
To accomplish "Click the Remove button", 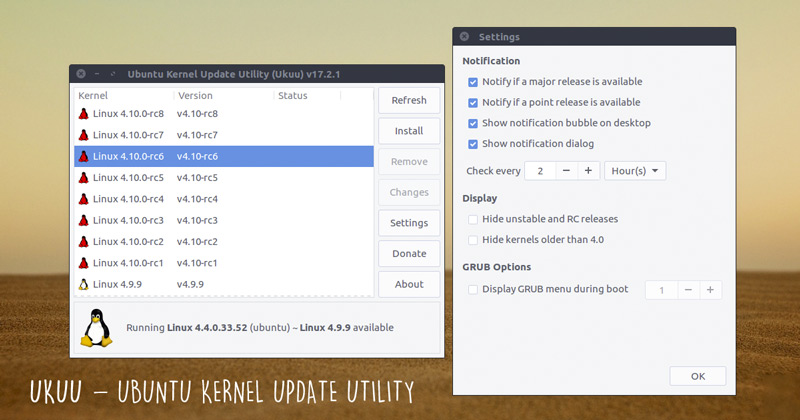I will click(409, 162).
